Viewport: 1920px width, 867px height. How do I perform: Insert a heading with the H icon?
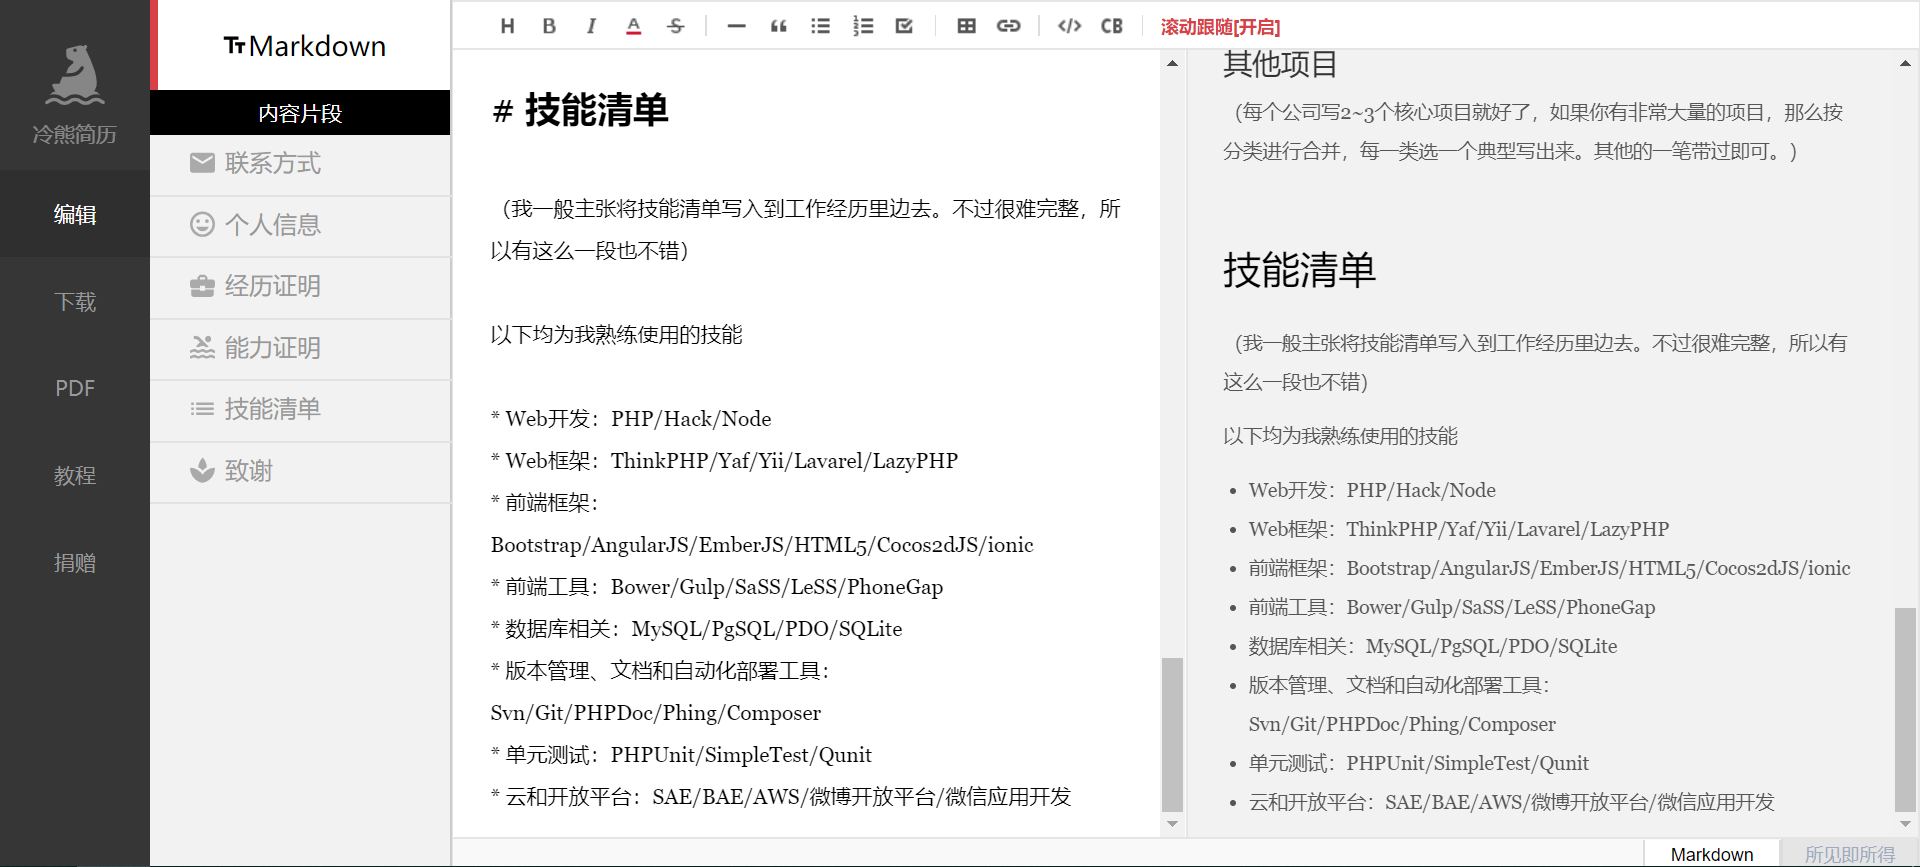507,26
